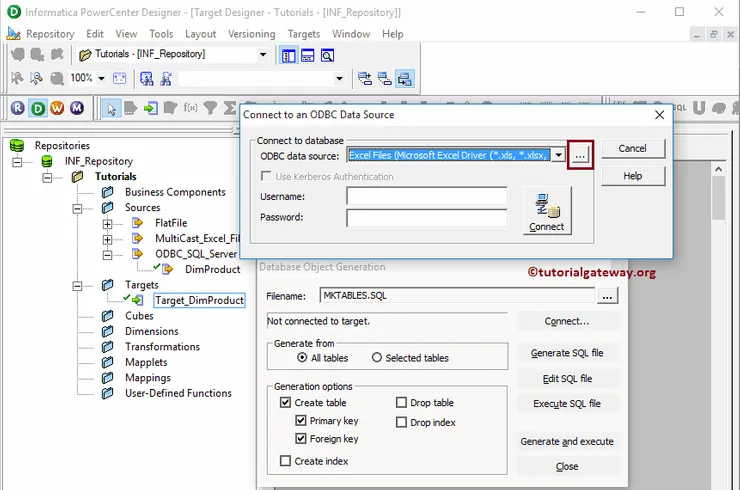Viewport: 740px width, 490px height.
Task: Select the All tables radio button
Action: coord(302,357)
